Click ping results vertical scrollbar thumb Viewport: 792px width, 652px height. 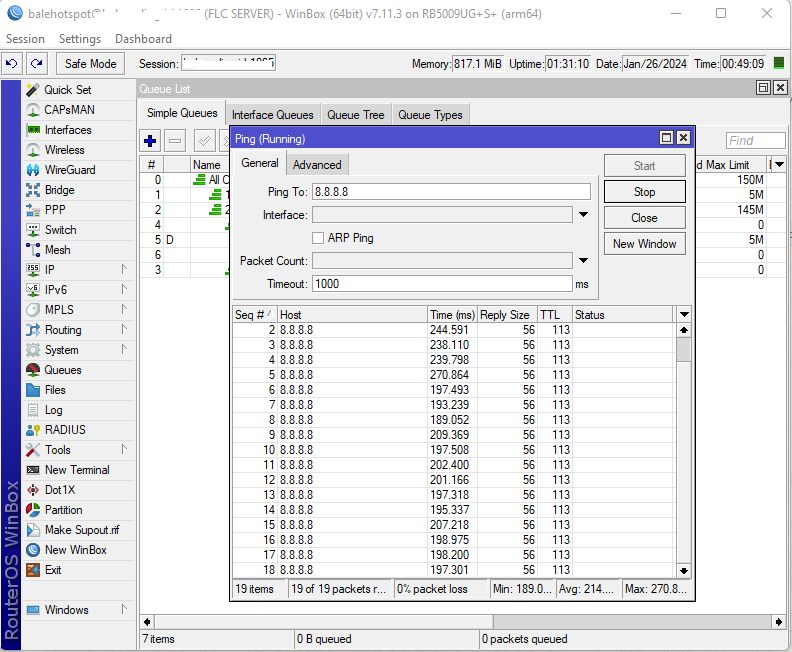click(684, 349)
